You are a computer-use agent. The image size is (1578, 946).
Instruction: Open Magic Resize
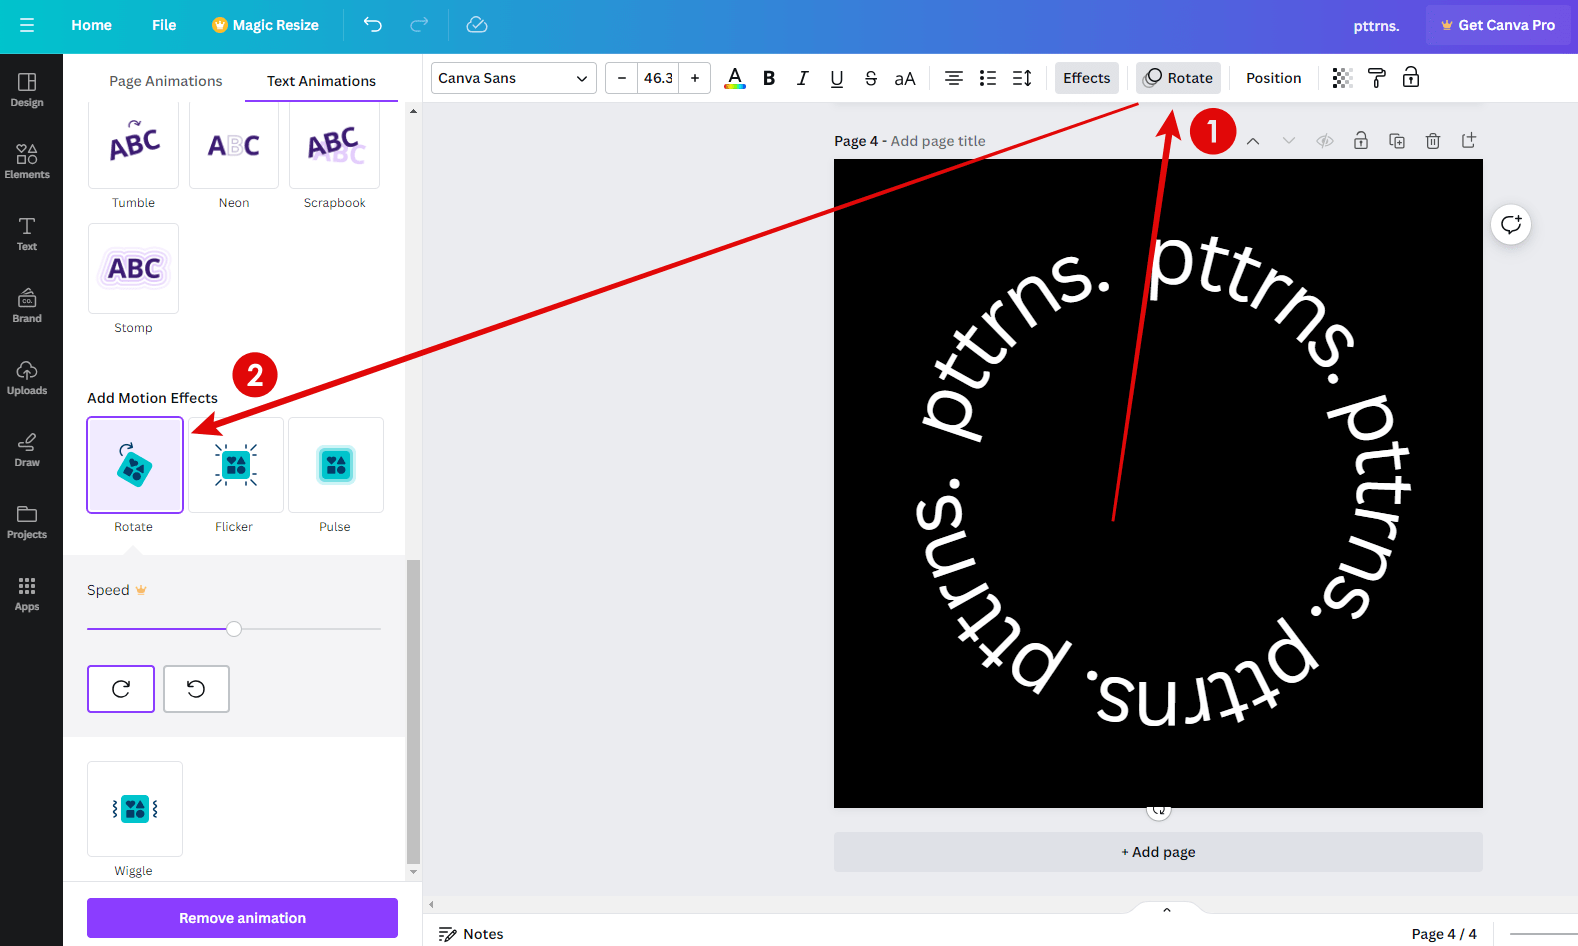[265, 25]
